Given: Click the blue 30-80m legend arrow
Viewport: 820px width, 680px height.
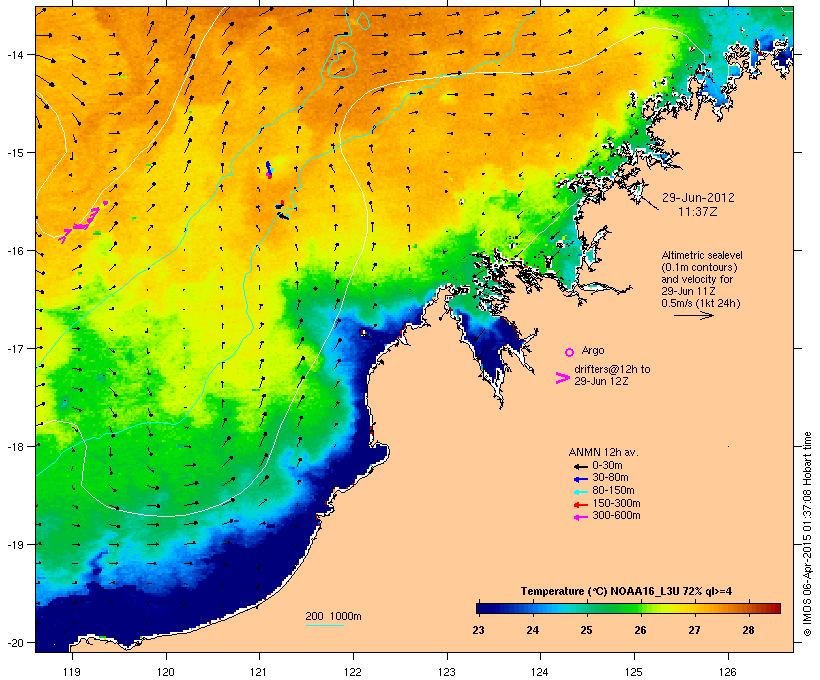Looking at the screenshot, I should coord(581,479).
